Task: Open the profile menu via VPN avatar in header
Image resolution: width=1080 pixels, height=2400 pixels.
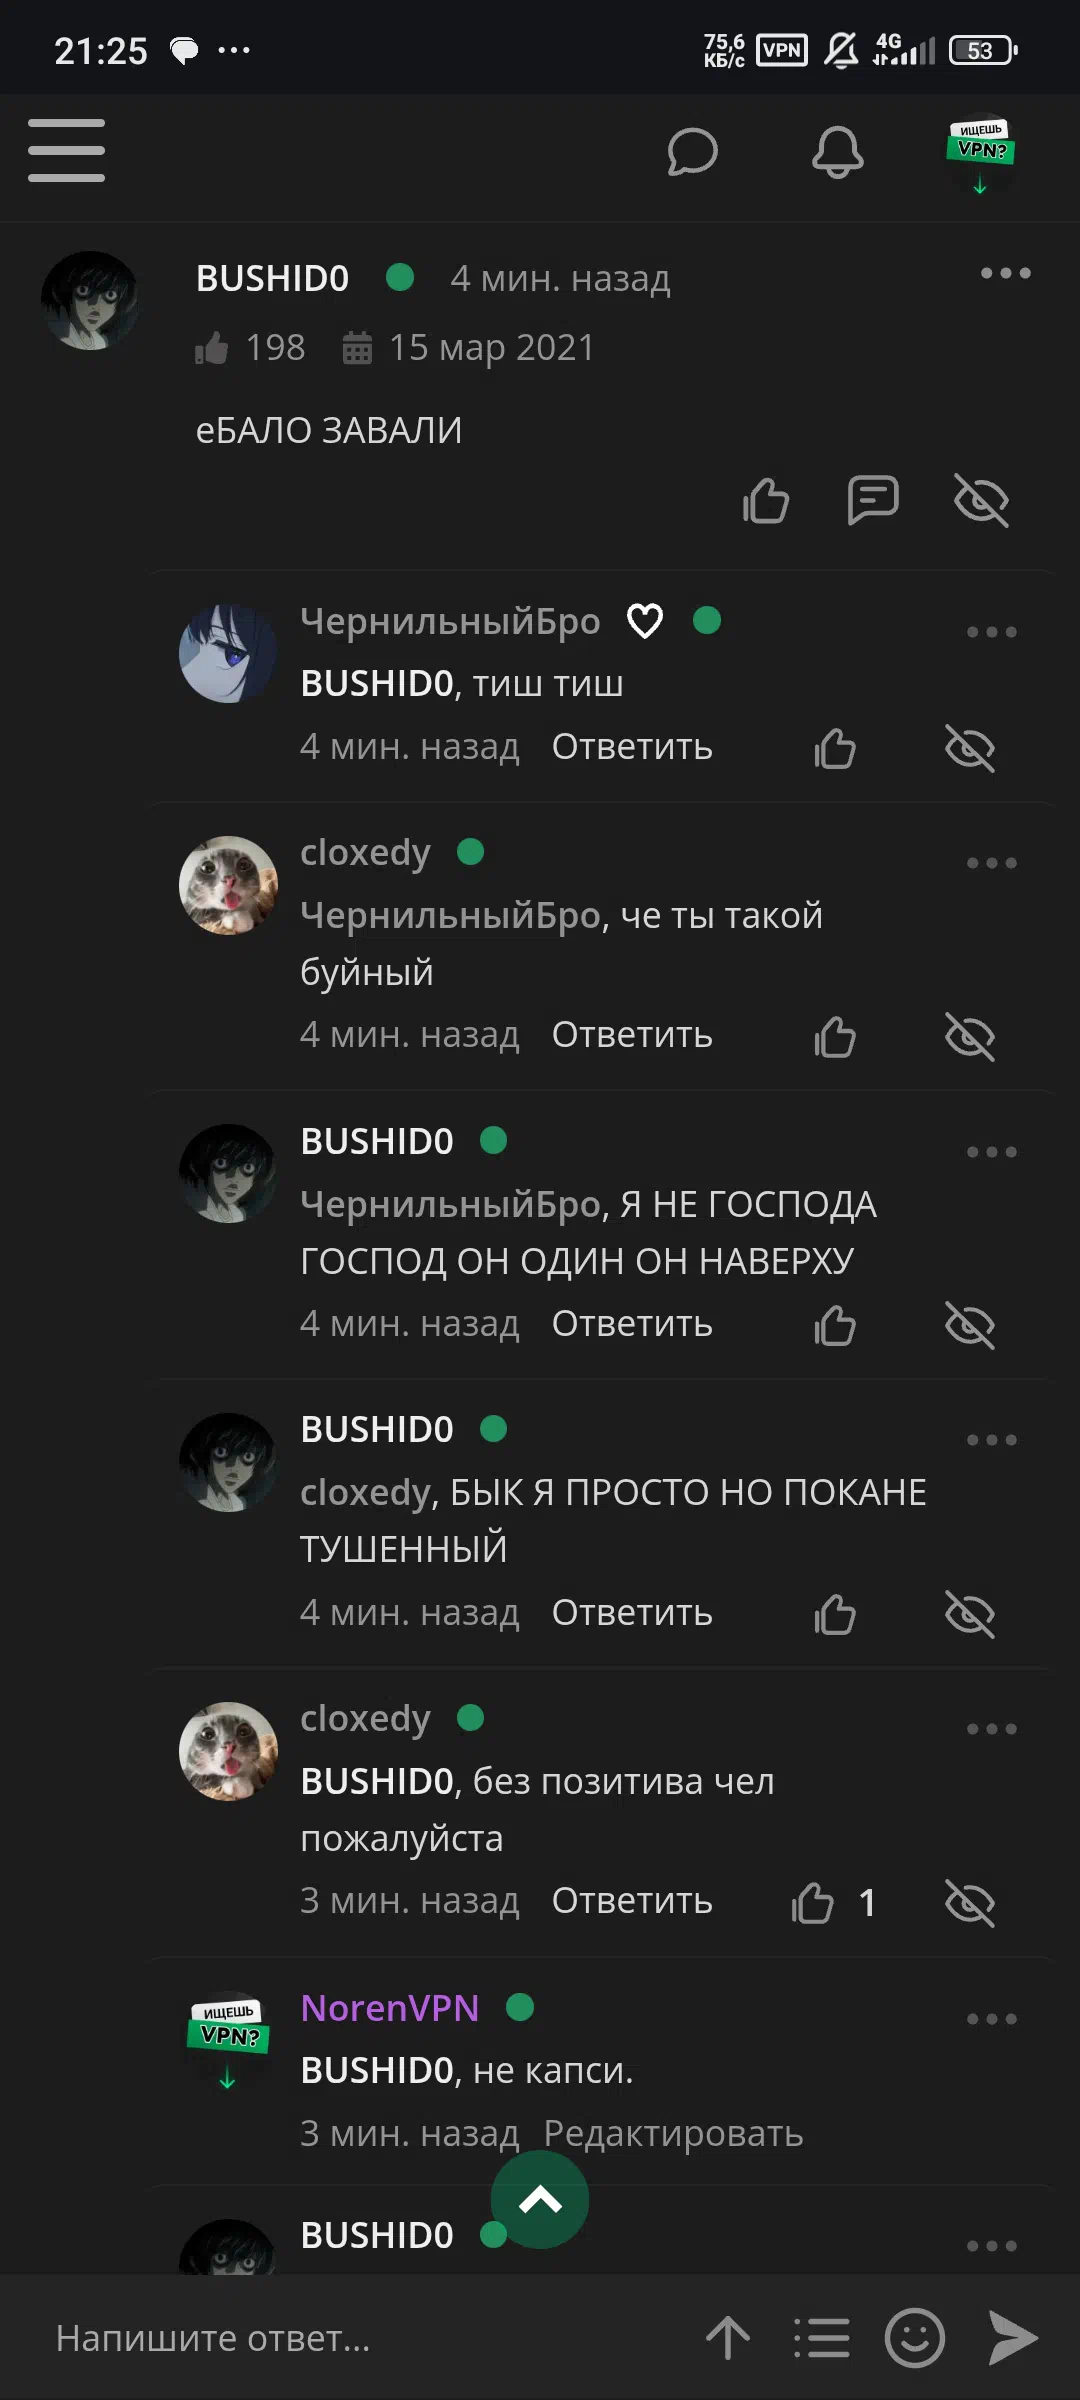Action: click(x=980, y=153)
